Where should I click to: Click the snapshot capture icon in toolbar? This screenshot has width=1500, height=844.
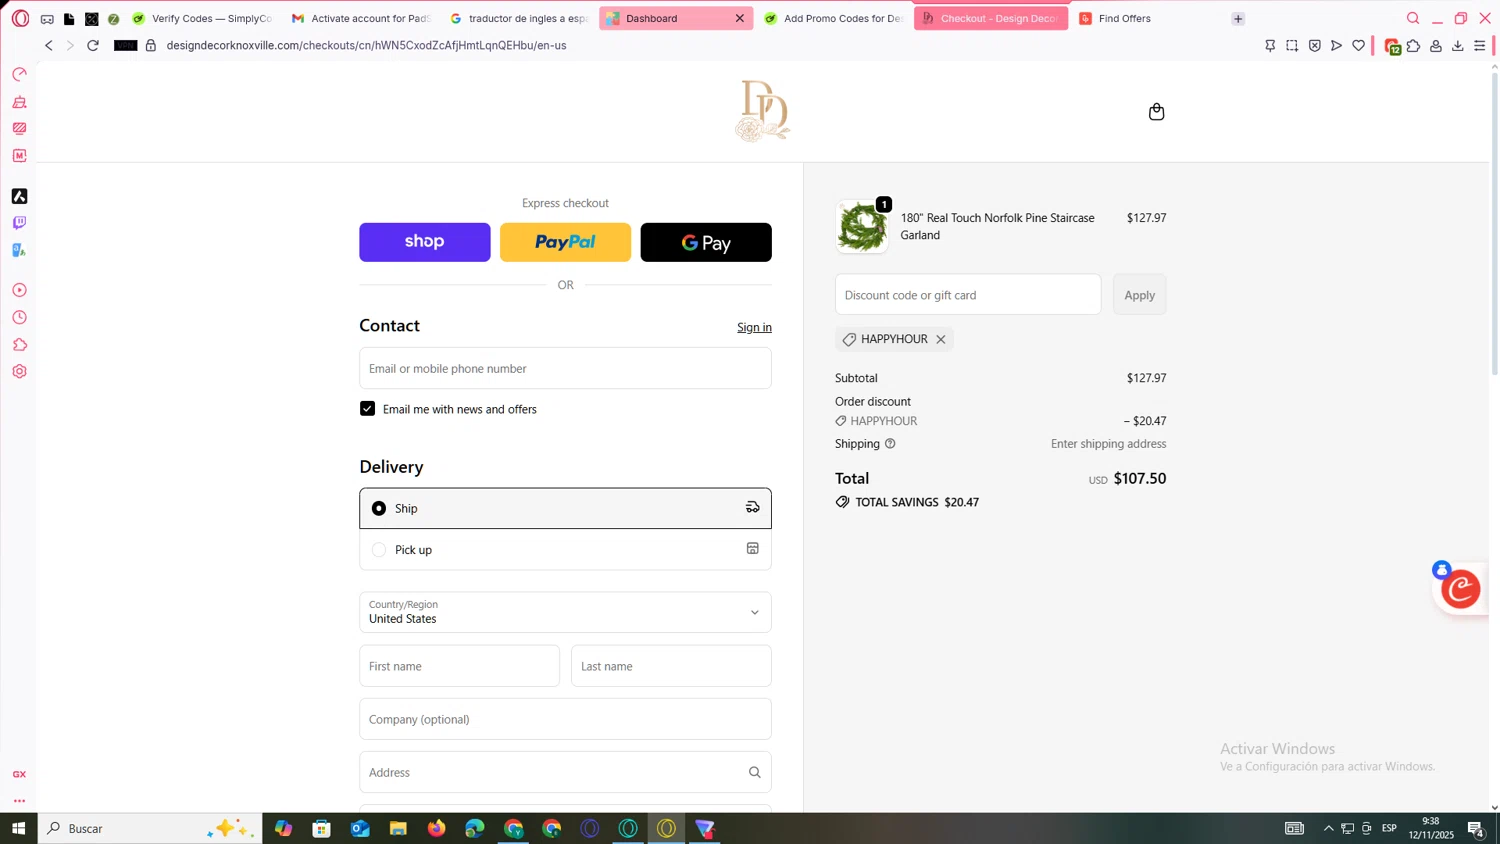(x=1292, y=45)
